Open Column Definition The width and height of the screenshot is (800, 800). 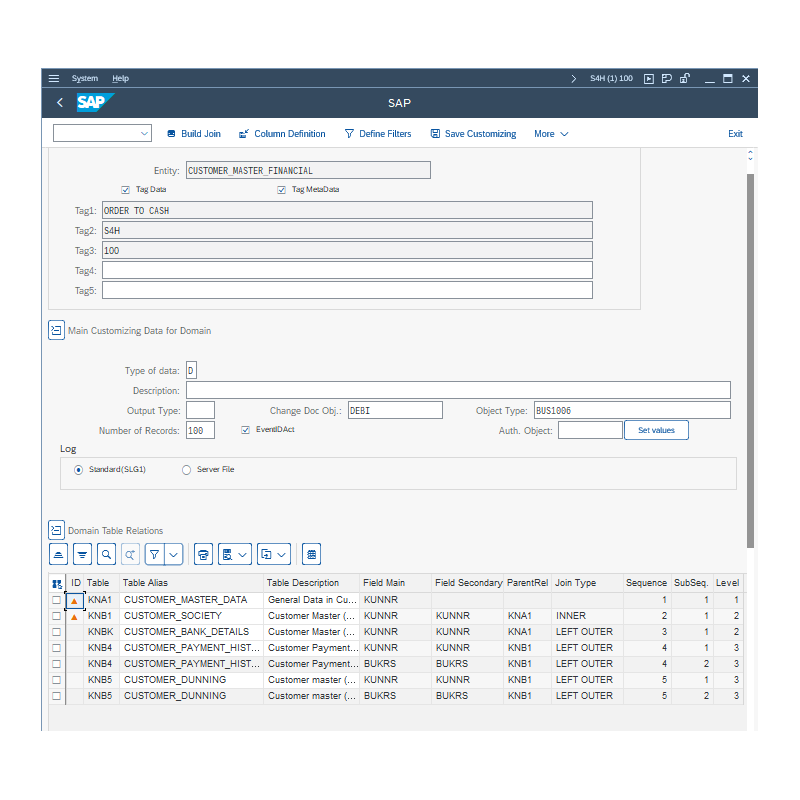282,134
